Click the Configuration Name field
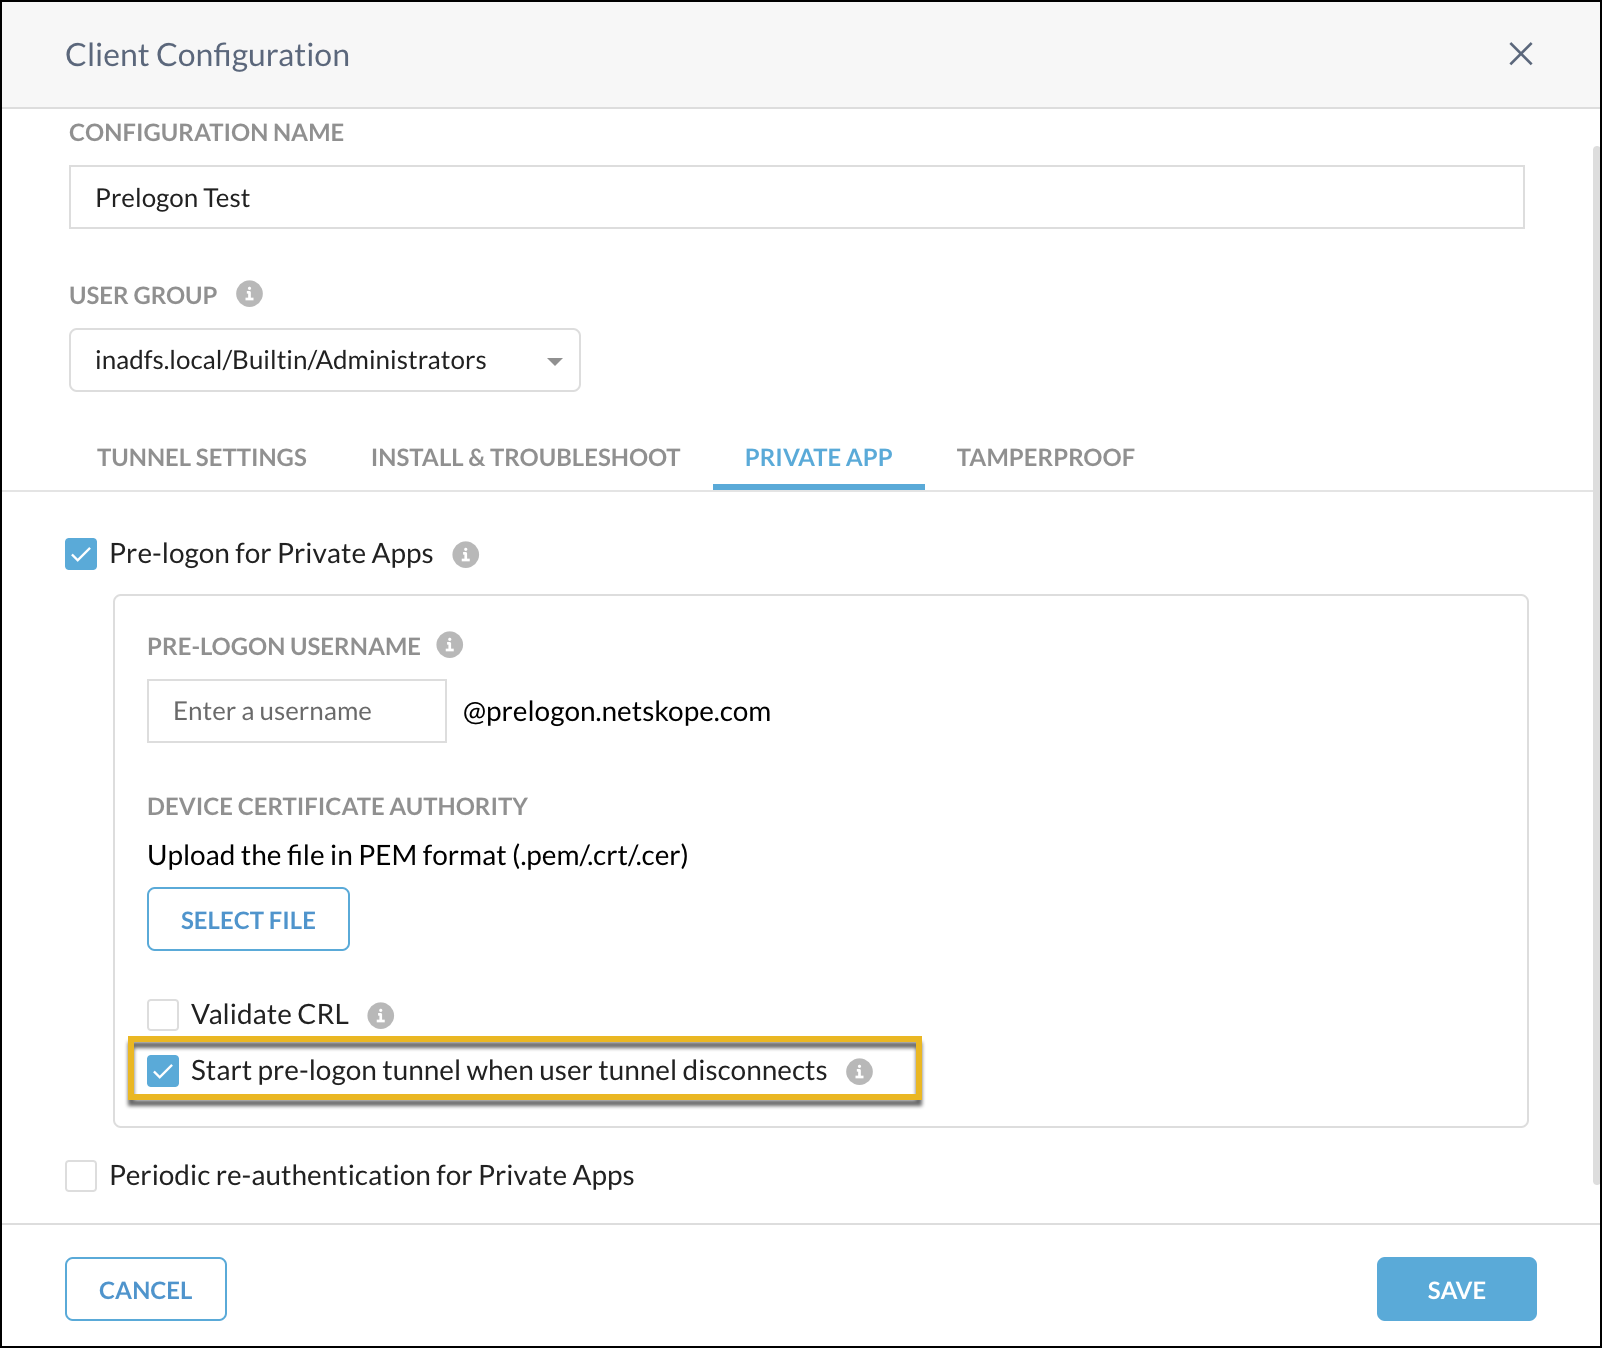The width and height of the screenshot is (1602, 1348). (x=797, y=197)
